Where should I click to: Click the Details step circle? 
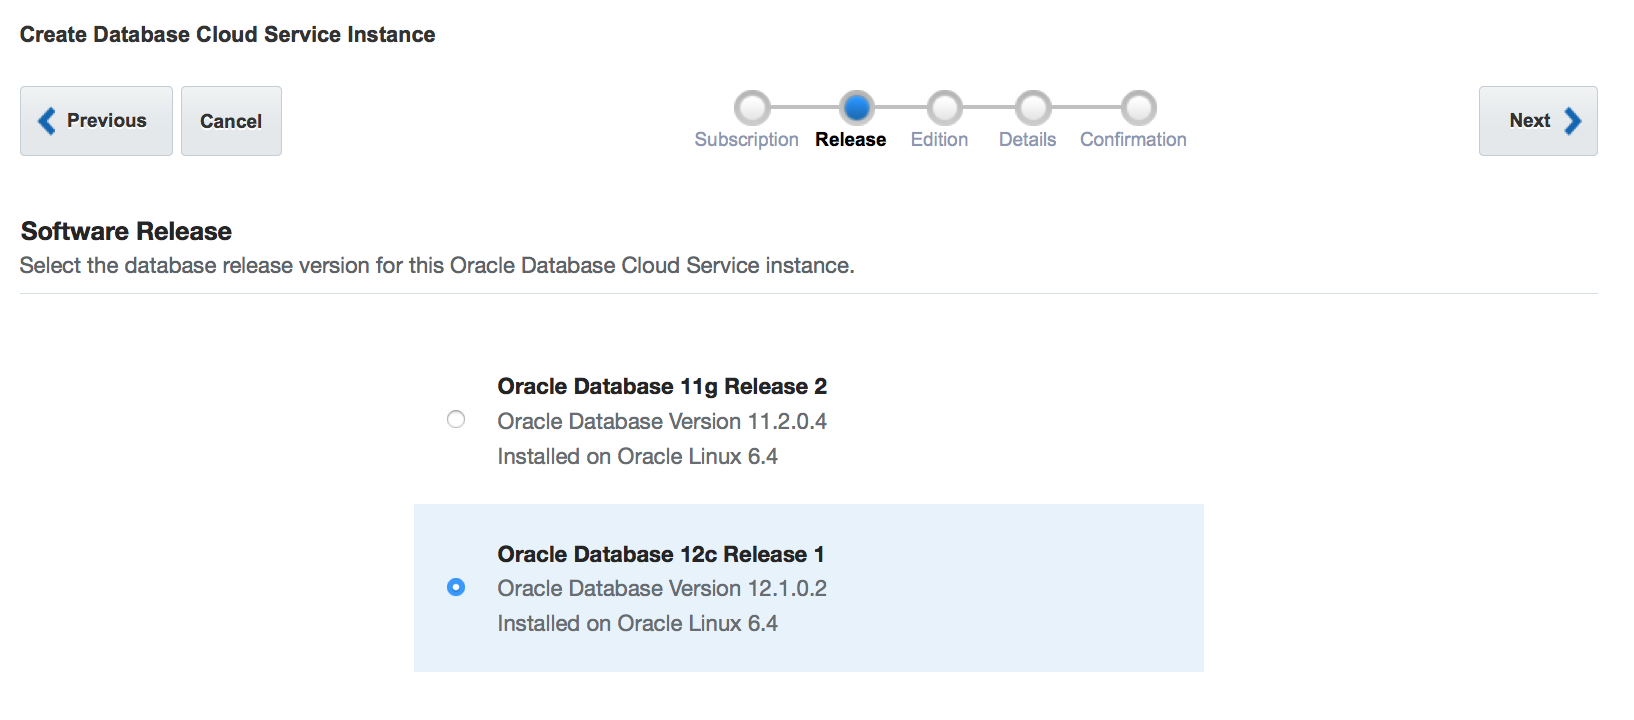[1033, 107]
